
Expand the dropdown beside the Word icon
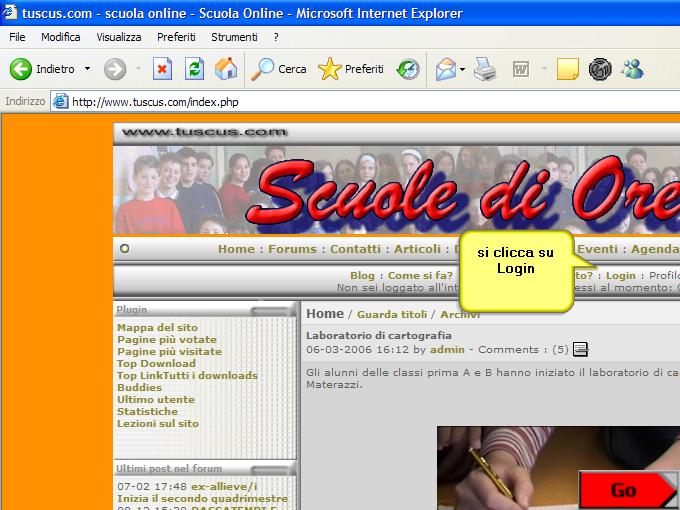[x=544, y=69]
